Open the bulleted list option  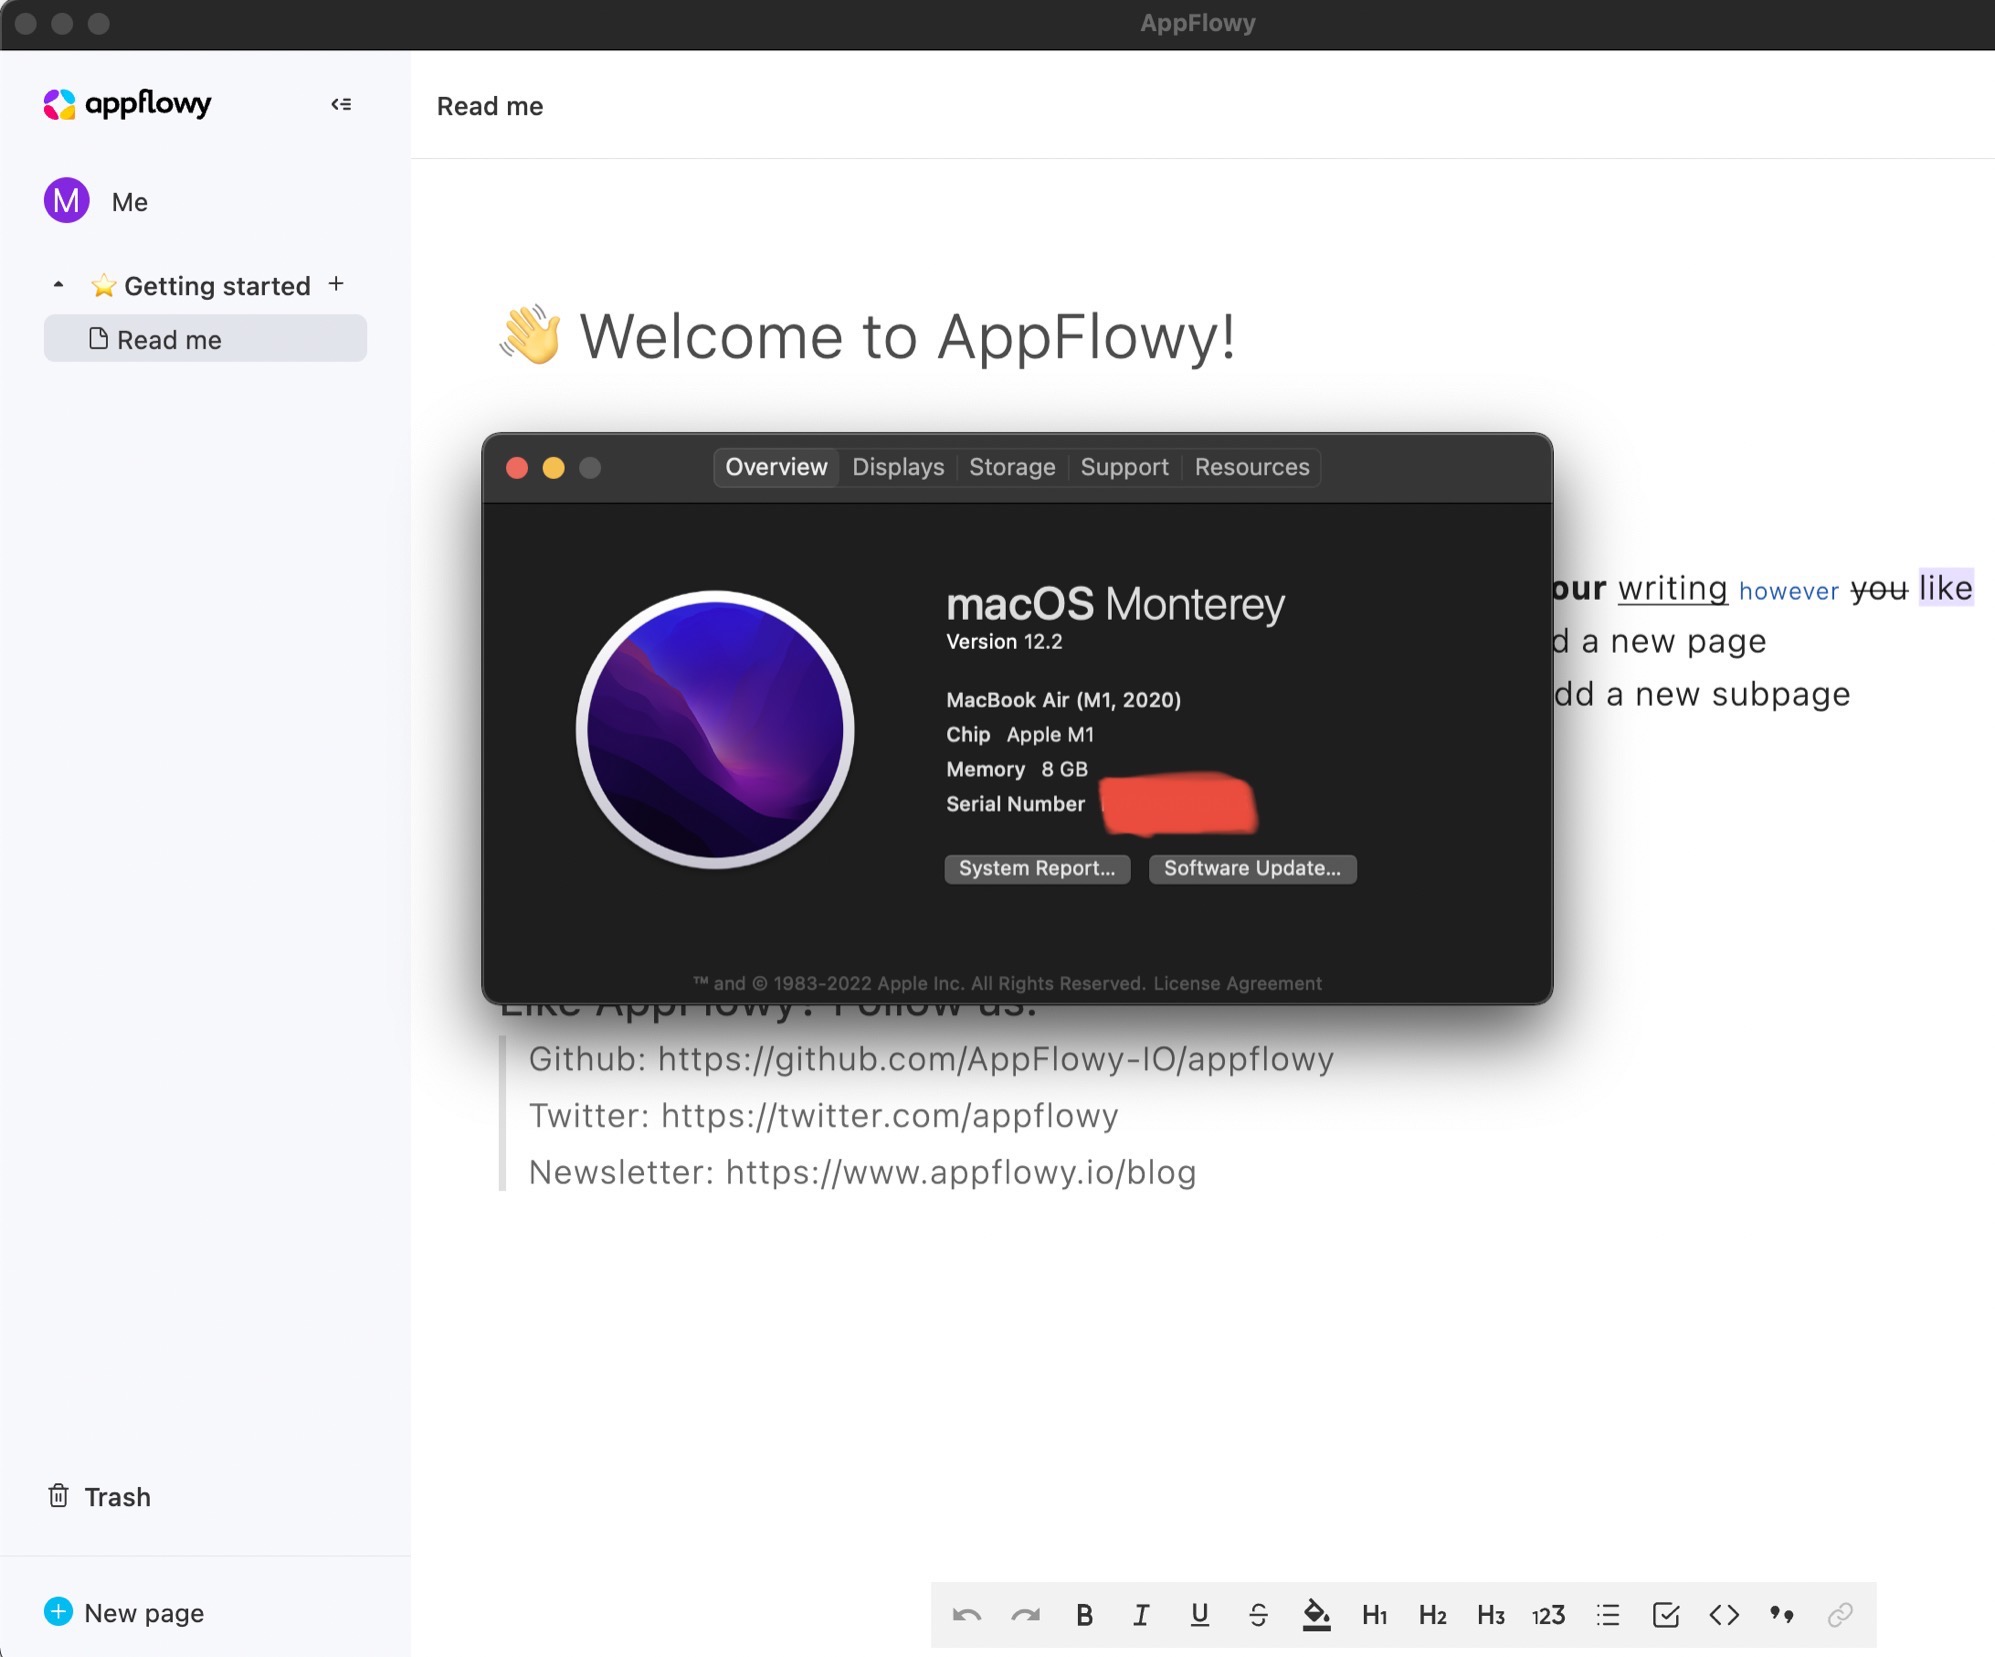1606,1614
